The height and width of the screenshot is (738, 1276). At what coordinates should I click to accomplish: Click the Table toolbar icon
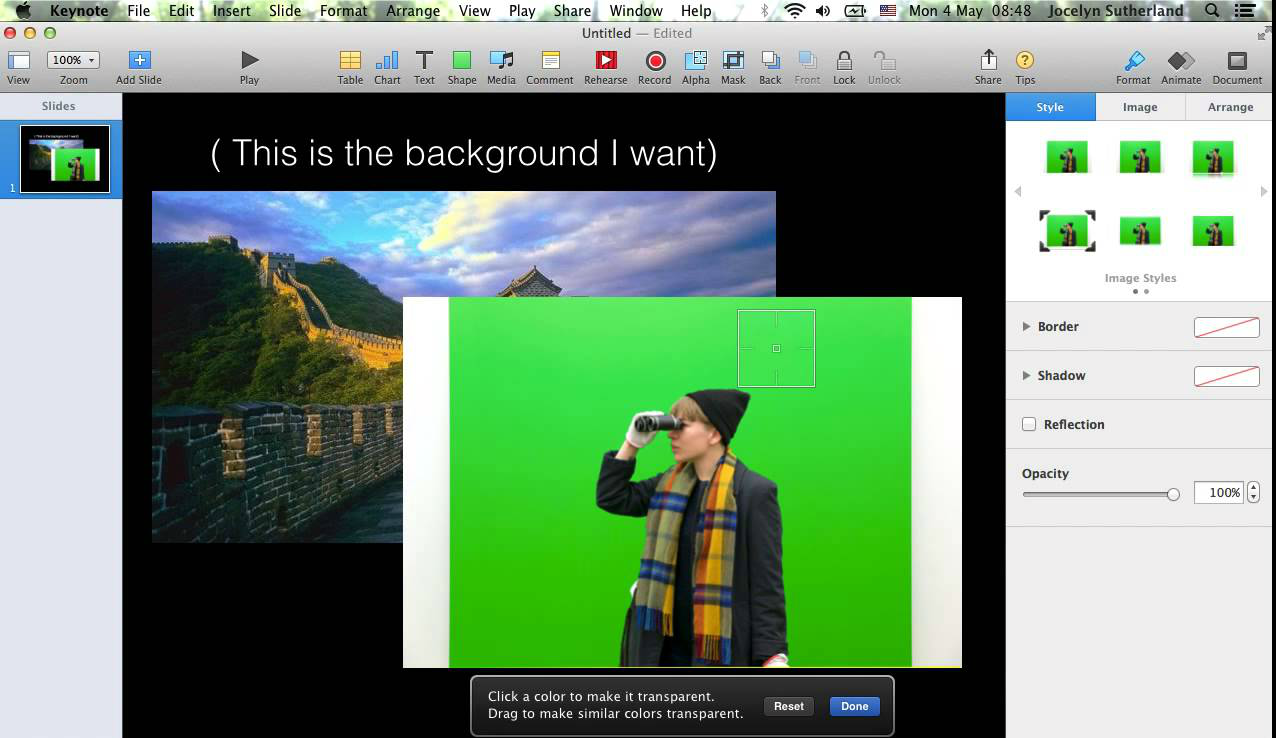tap(350, 61)
